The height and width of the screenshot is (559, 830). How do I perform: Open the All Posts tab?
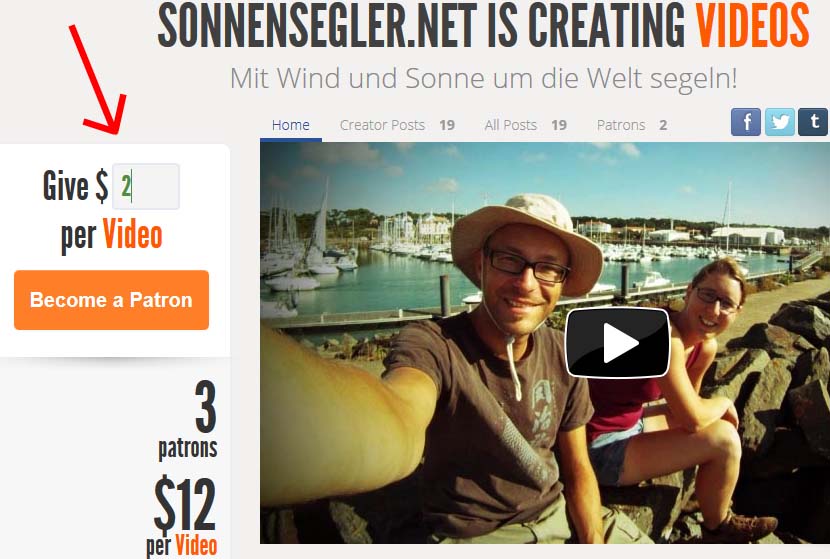coord(525,125)
